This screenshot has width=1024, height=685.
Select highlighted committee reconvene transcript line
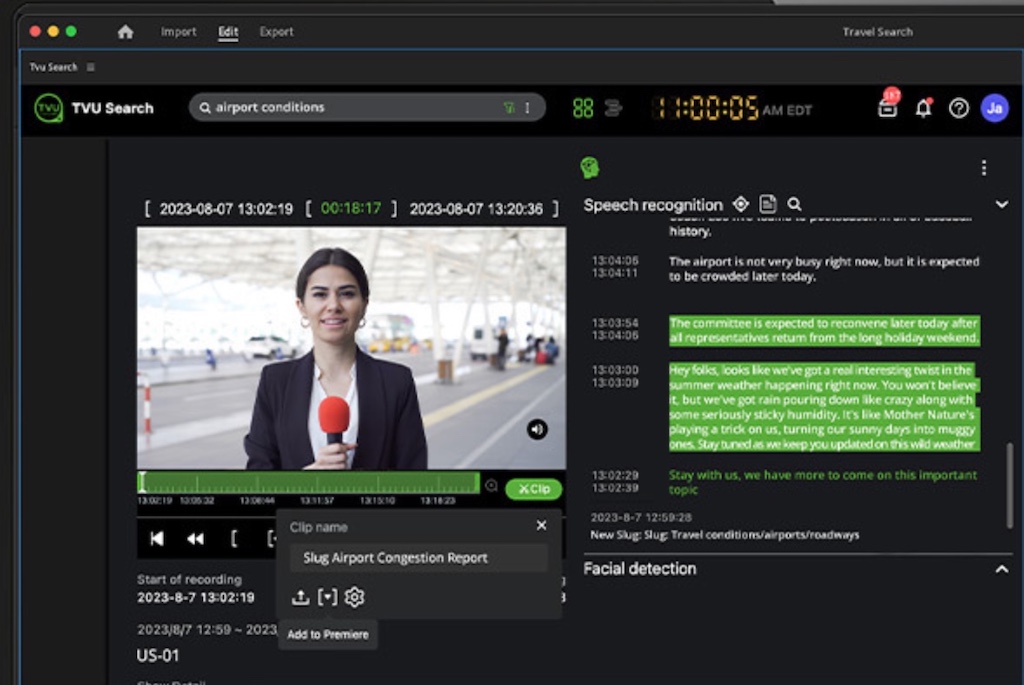coord(824,330)
